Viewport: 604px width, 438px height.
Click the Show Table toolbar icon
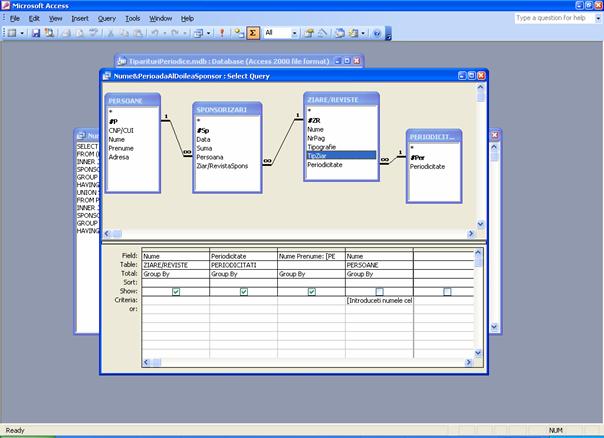[238, 33]
